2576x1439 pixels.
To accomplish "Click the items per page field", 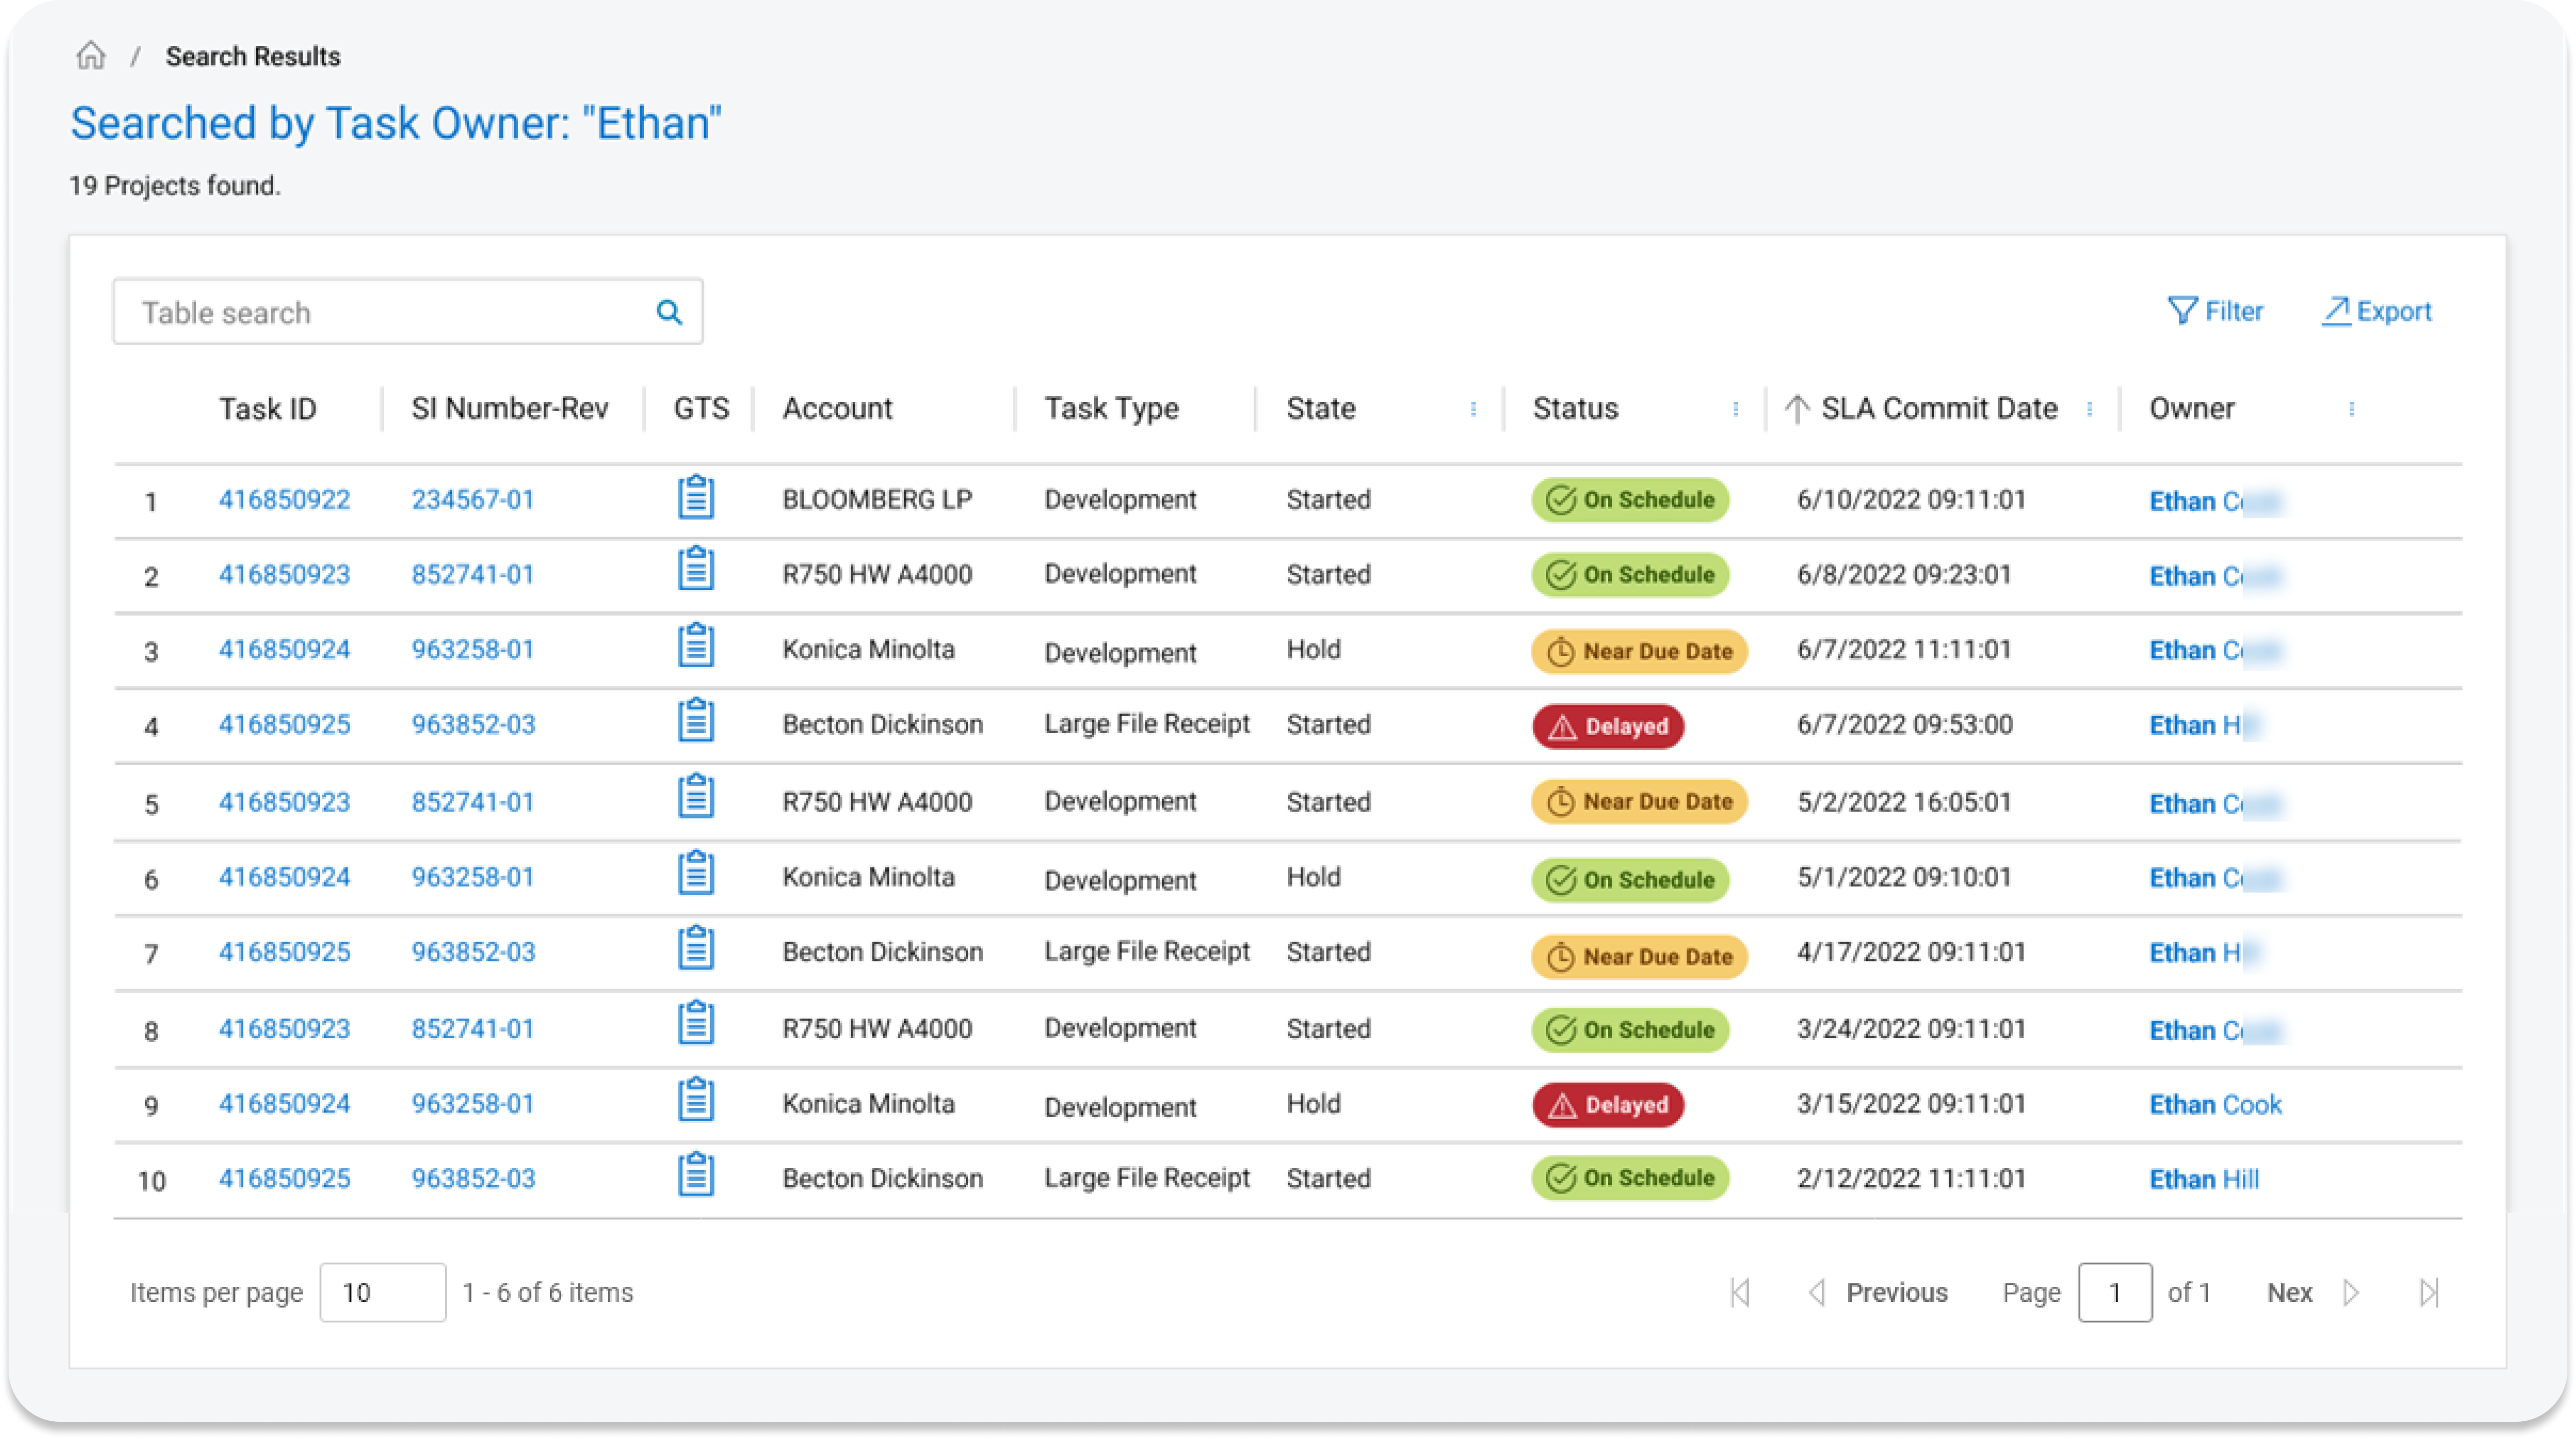I will (x=382, y=1292).
